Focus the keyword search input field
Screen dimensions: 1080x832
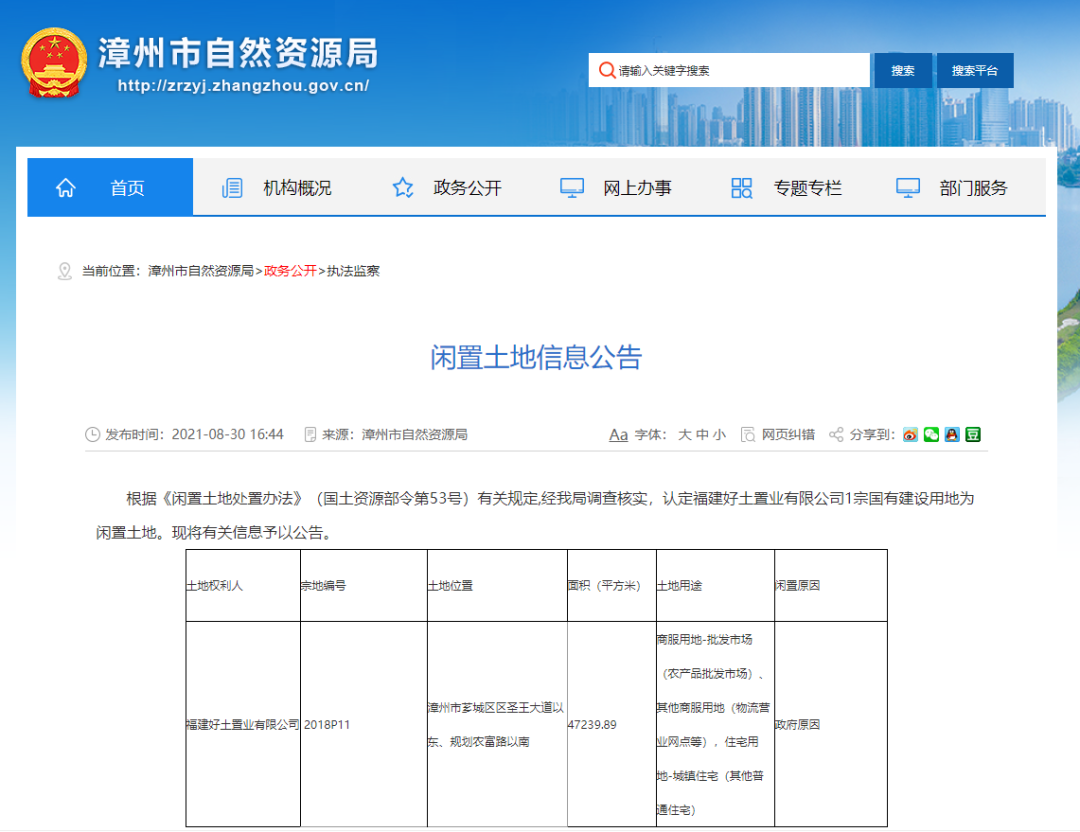(x=740, y=71)
